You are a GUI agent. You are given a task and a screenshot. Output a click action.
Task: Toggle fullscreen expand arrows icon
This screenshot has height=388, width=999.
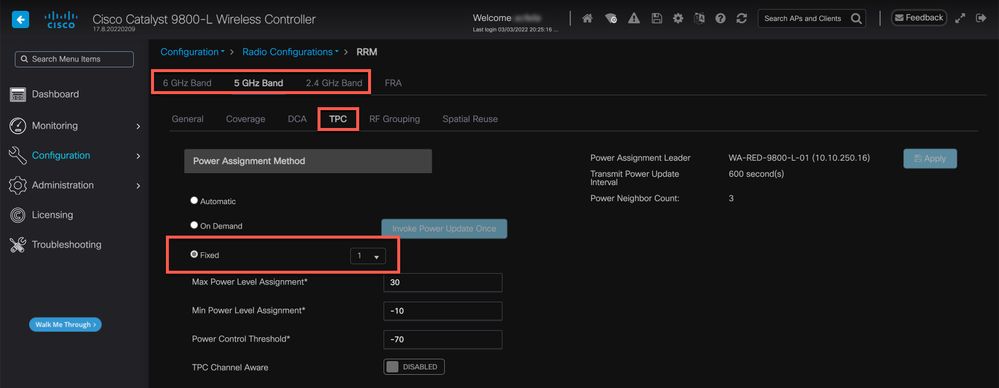(960, 18)
